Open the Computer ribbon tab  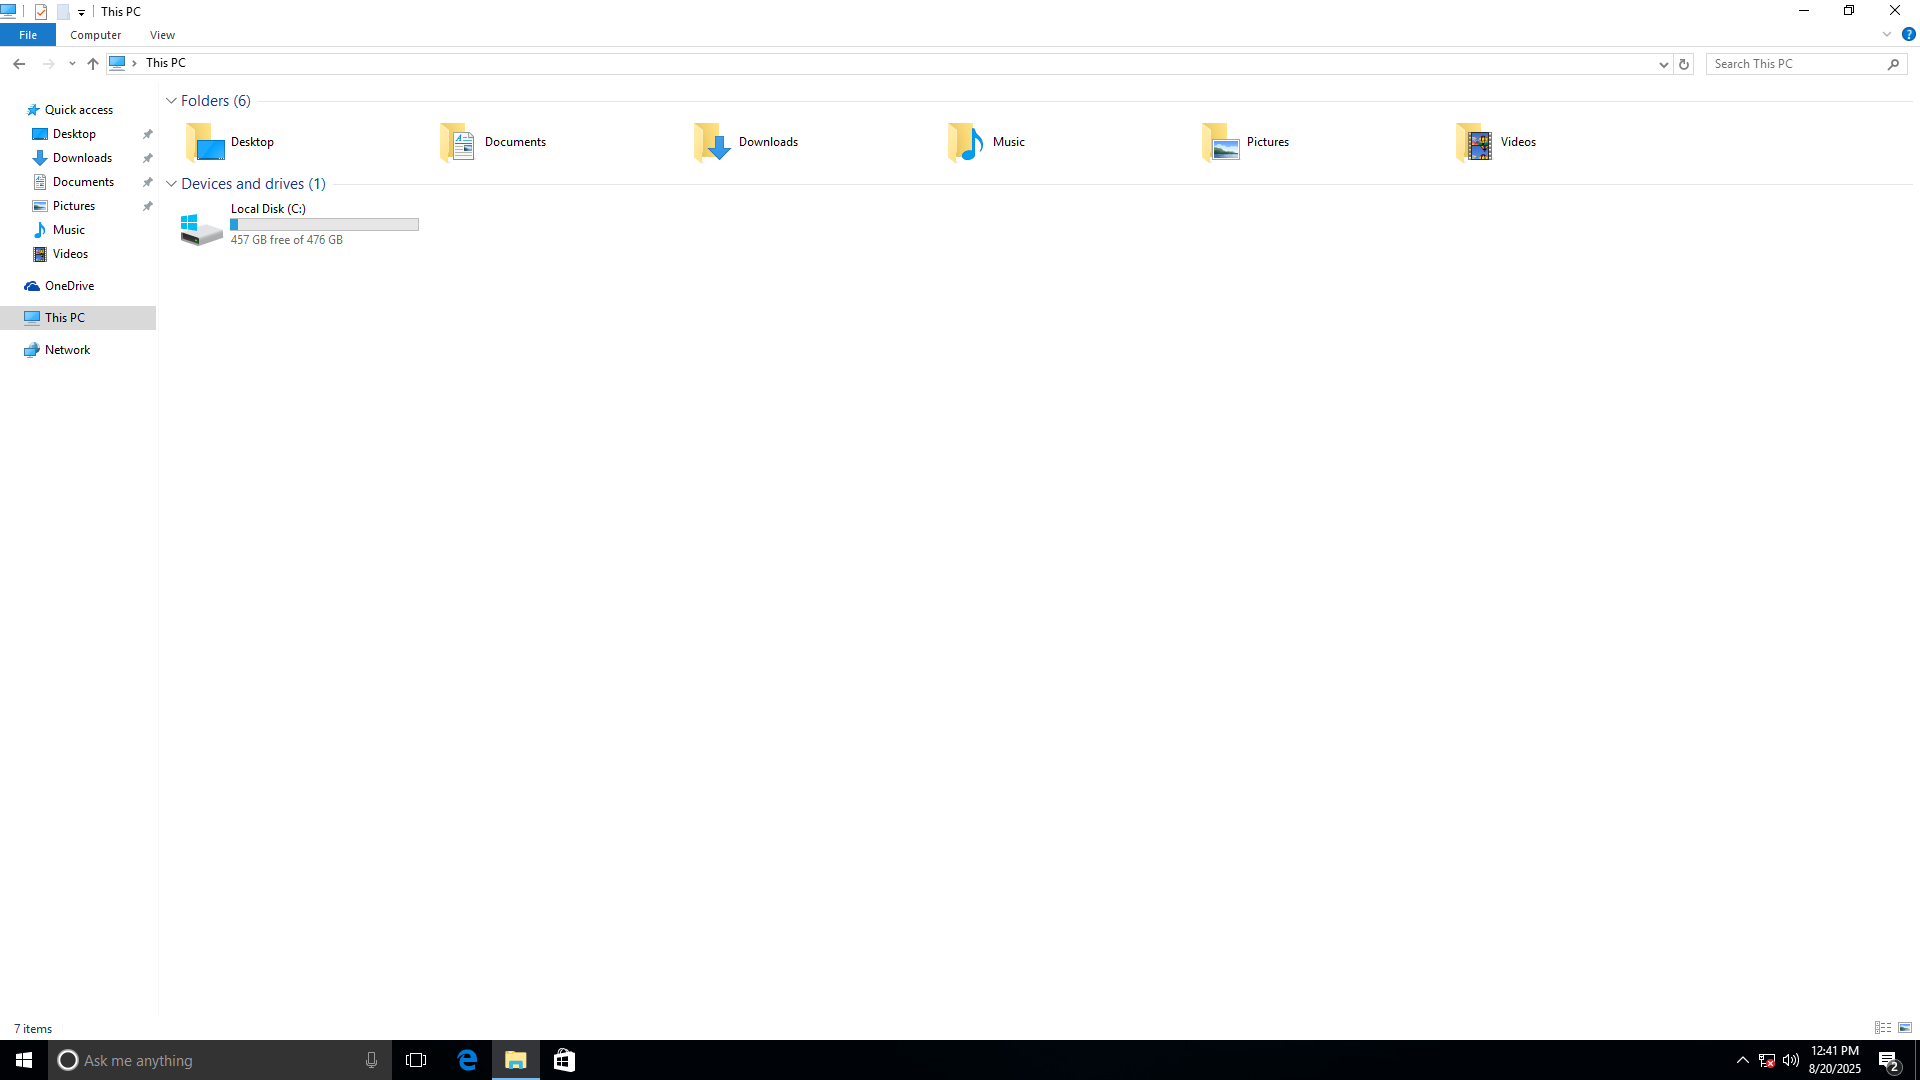(95, 35)
